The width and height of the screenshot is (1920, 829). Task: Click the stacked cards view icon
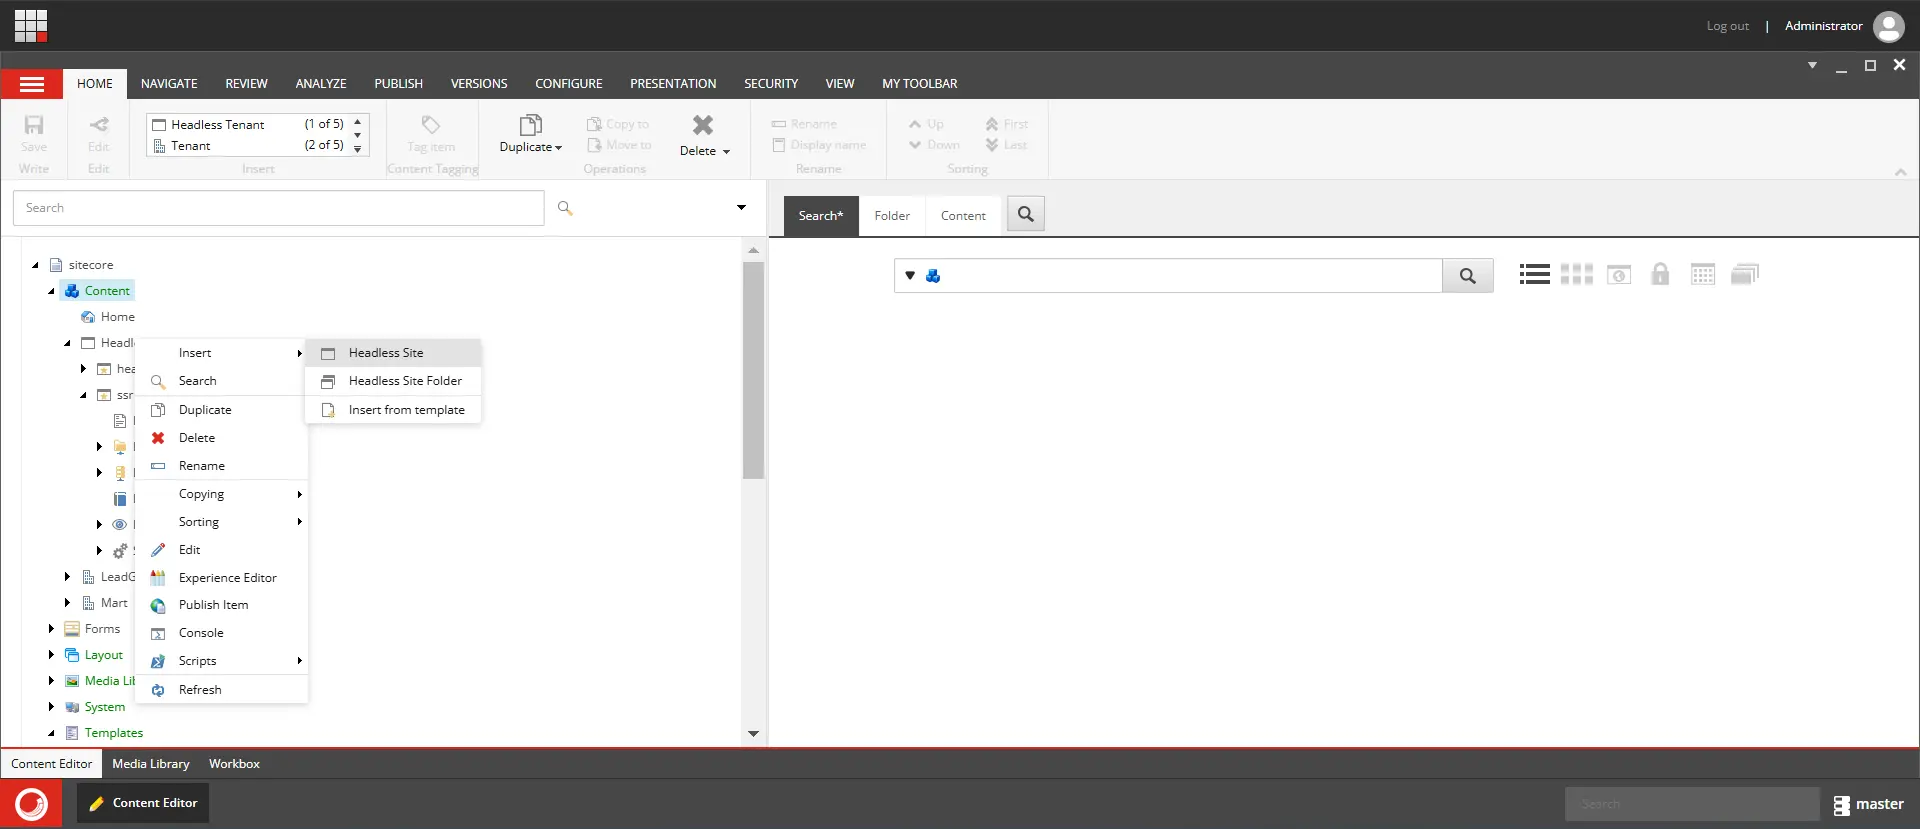[1745, 274]
